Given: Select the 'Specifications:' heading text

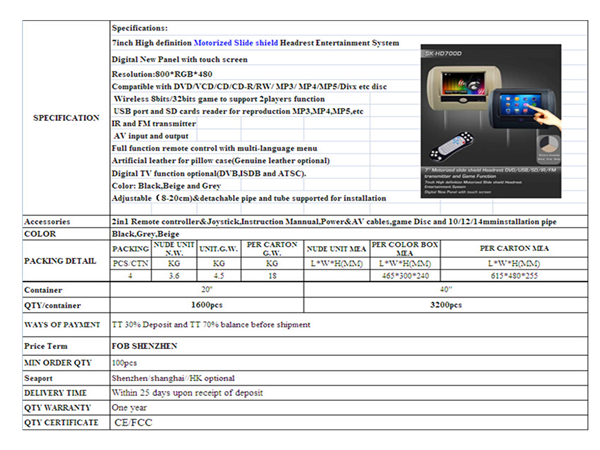Looking at the screenshot, I should click(140, 28).
